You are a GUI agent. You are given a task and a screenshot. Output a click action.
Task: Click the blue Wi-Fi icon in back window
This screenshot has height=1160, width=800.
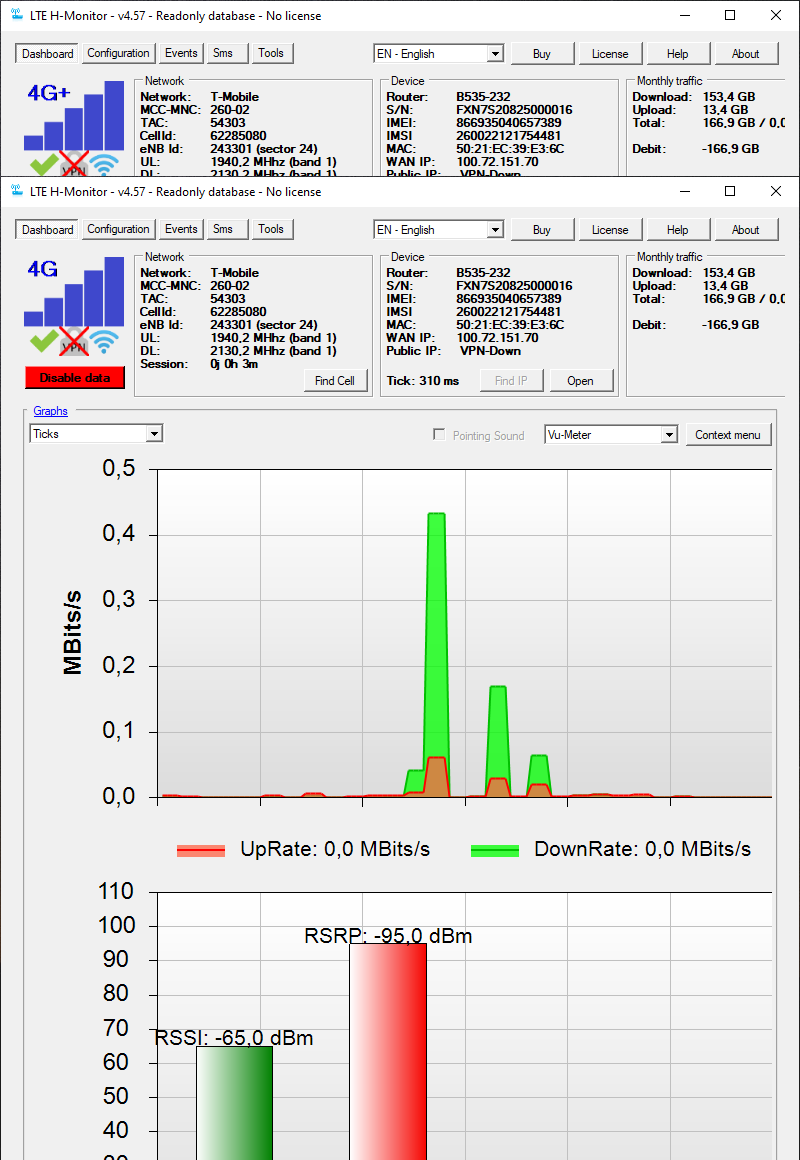106,166
